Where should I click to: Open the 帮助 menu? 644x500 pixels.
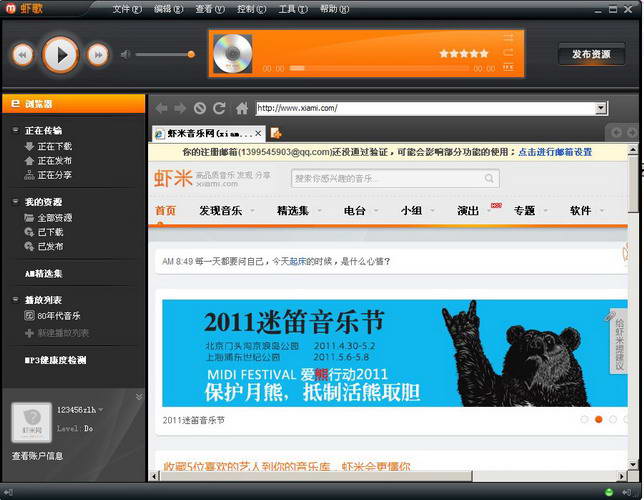[x=334, y=9]
